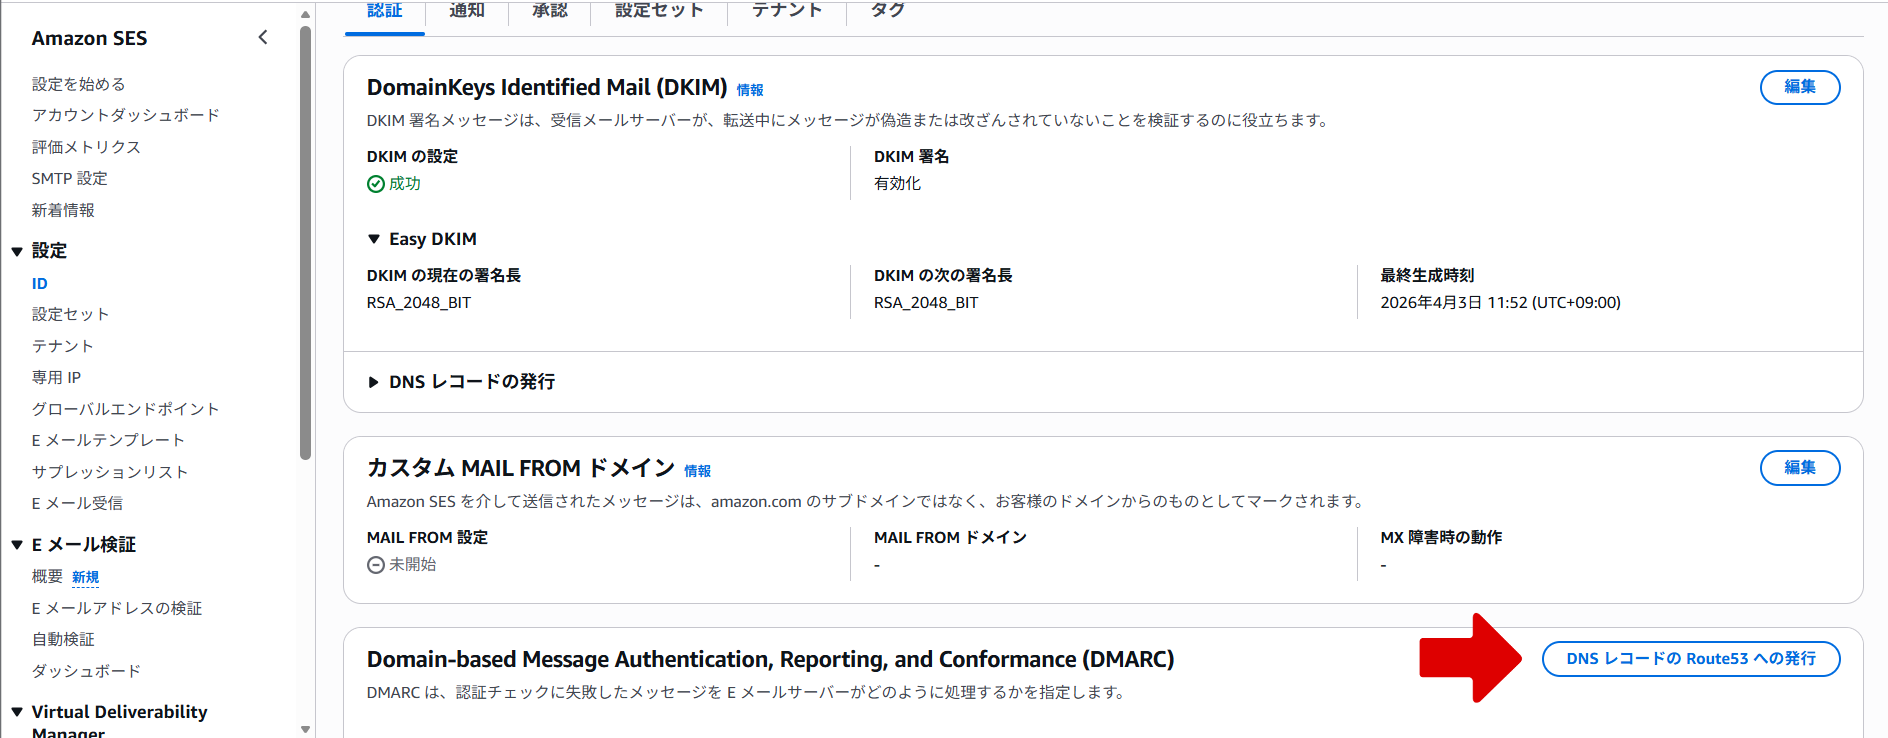The image size is (1888, 738).
Task: Edit the DKIM settings with 編集
Action: point(1799,87)
